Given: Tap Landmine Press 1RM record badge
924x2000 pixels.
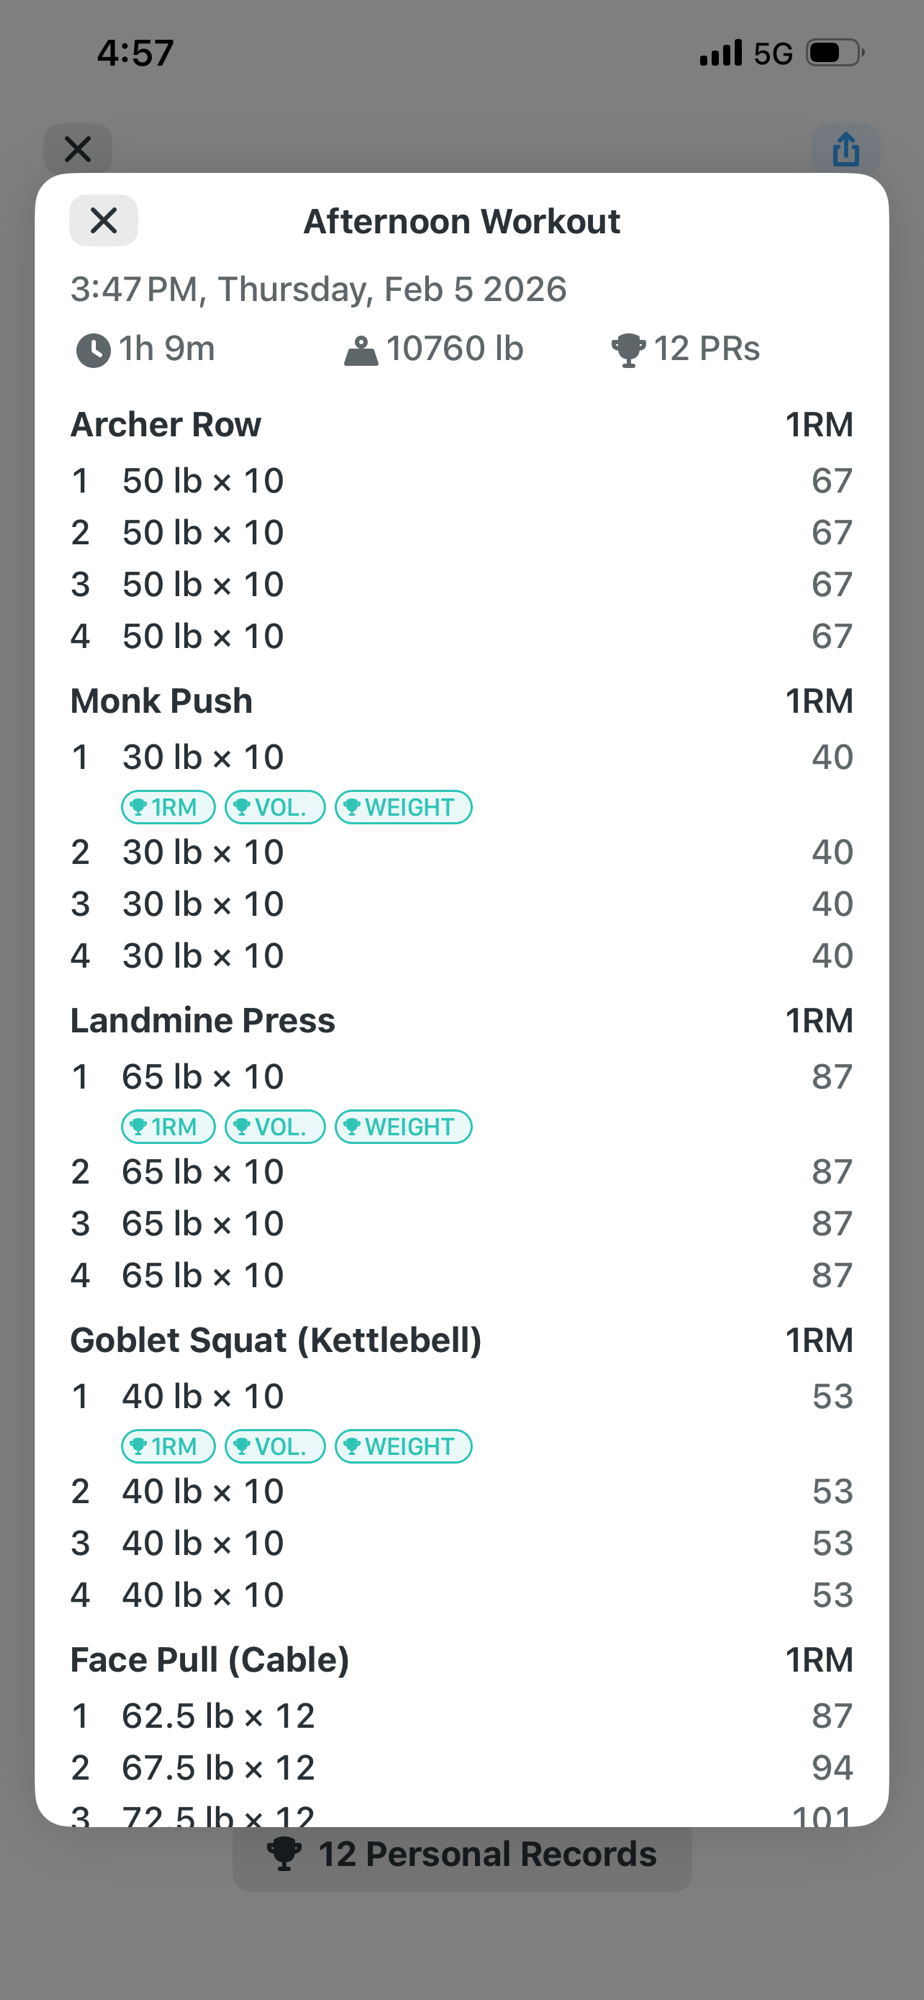Looking at the screenshot, I should (168, 1127).
